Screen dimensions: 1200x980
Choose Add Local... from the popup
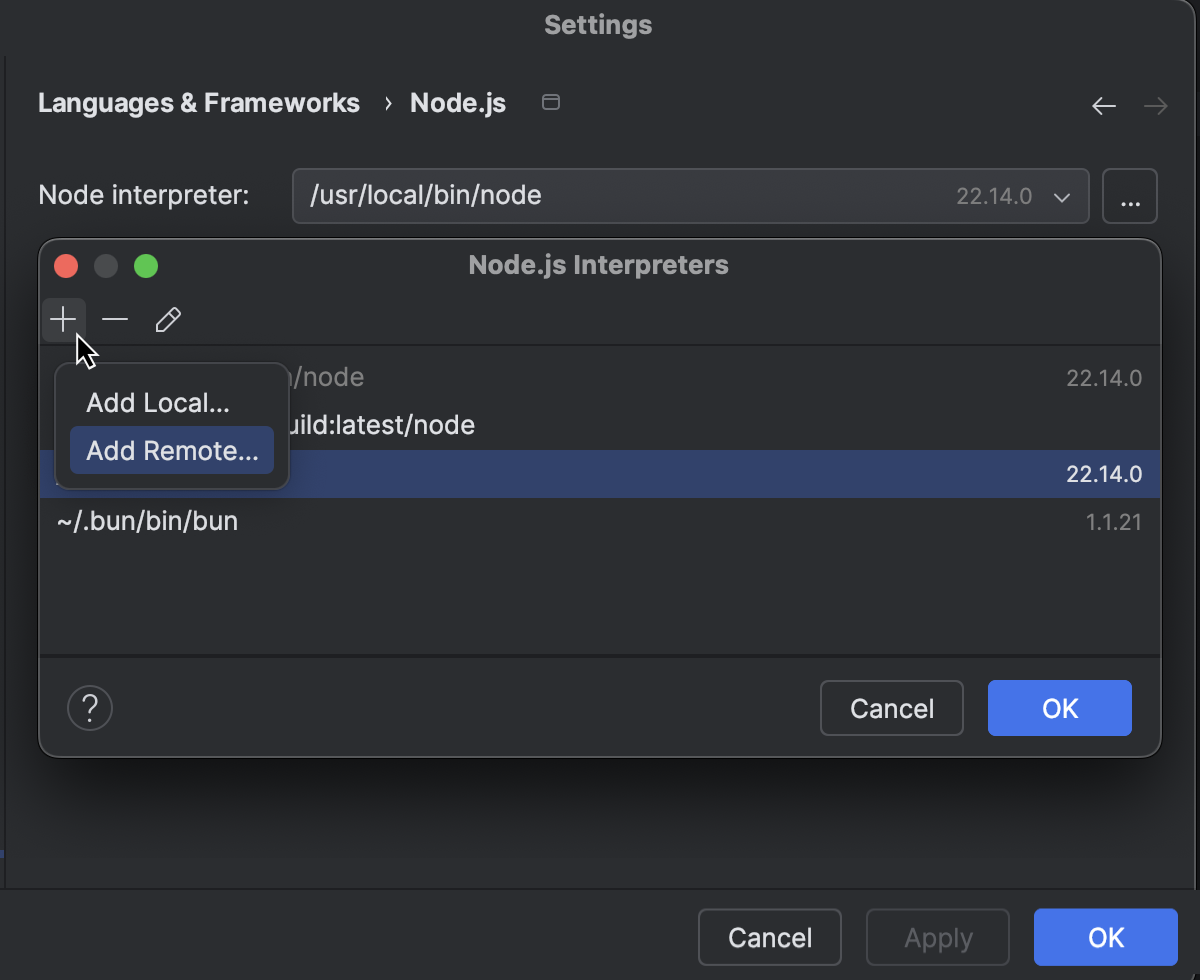158,403
